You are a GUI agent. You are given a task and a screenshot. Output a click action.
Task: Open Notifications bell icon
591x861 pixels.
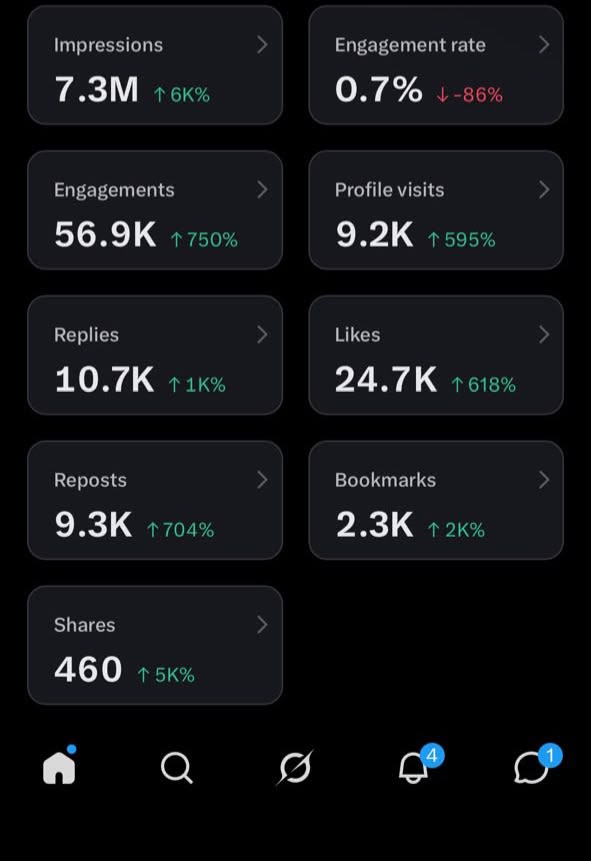(413, 767)
